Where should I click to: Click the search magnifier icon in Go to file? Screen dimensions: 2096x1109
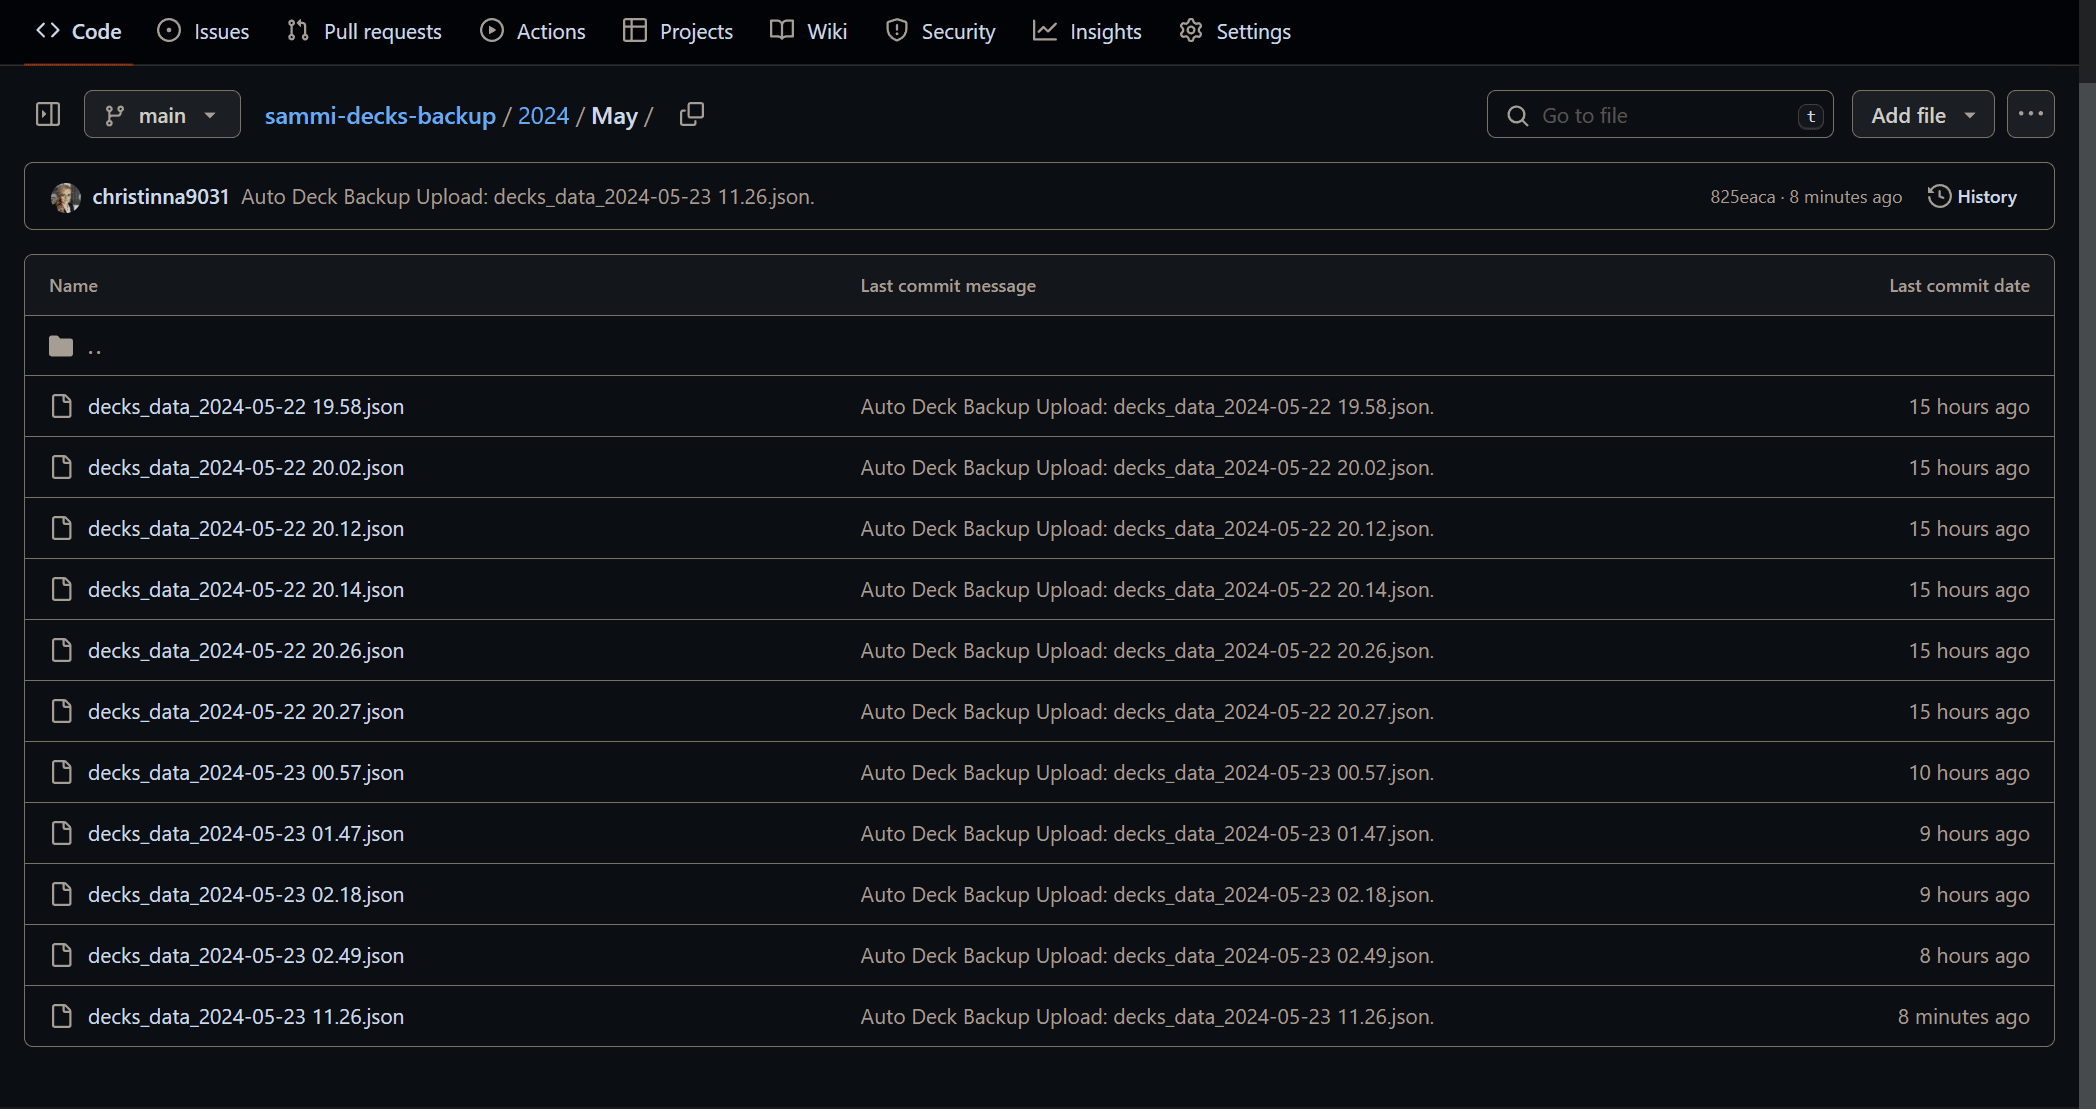(1518, 116)
